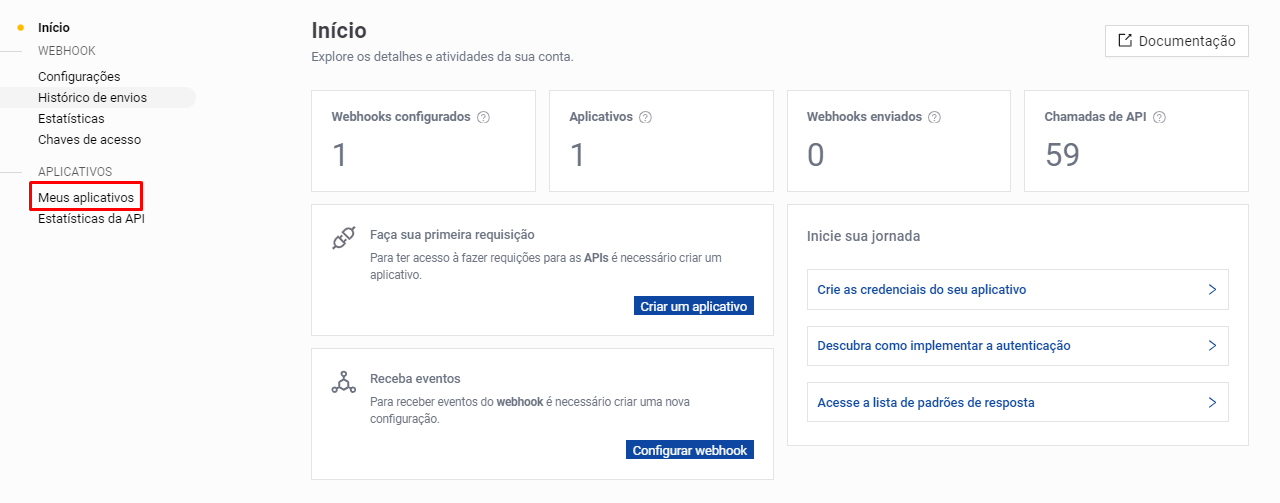
Task: Click help icon next to Chamadas de API
Action: pyautogui.click(x=1159, y=117)
